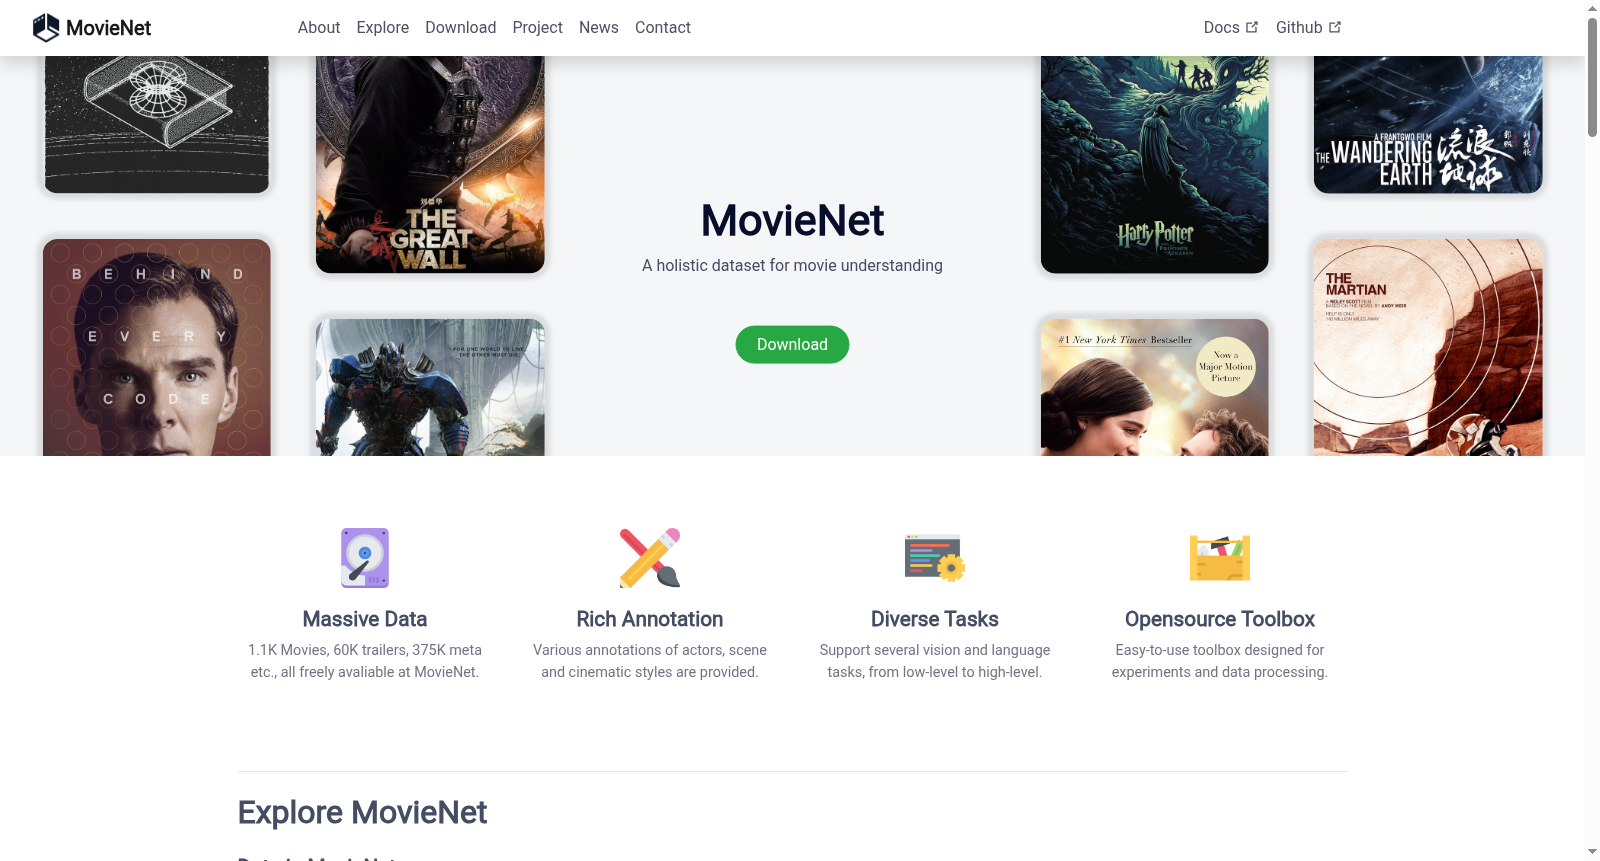
Task: Click external link icon beside Docs
Action: (1252, 27)
